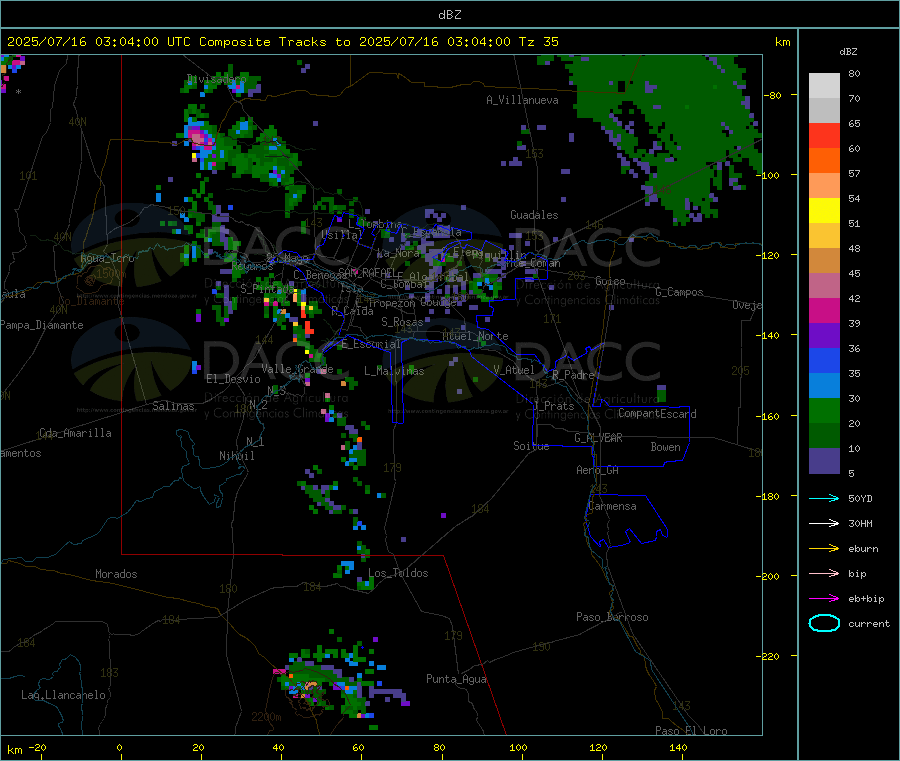Click the Valle_Grande location label
The height and width of the screenshot is (761, 900).
click(297, 369)
